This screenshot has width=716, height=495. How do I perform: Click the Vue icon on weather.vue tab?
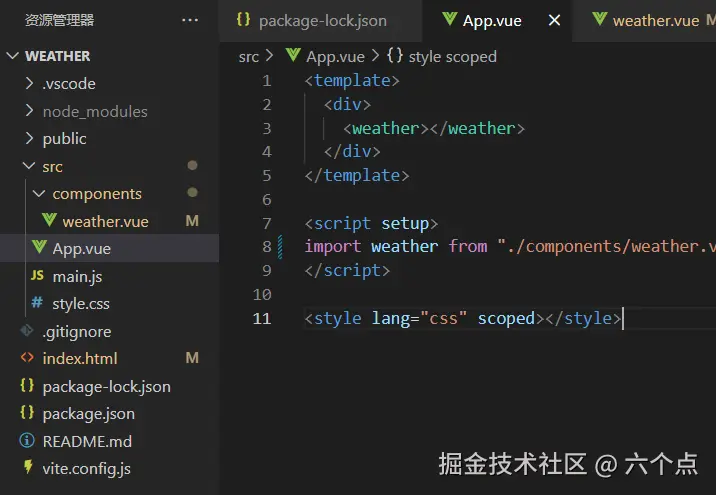600,19
